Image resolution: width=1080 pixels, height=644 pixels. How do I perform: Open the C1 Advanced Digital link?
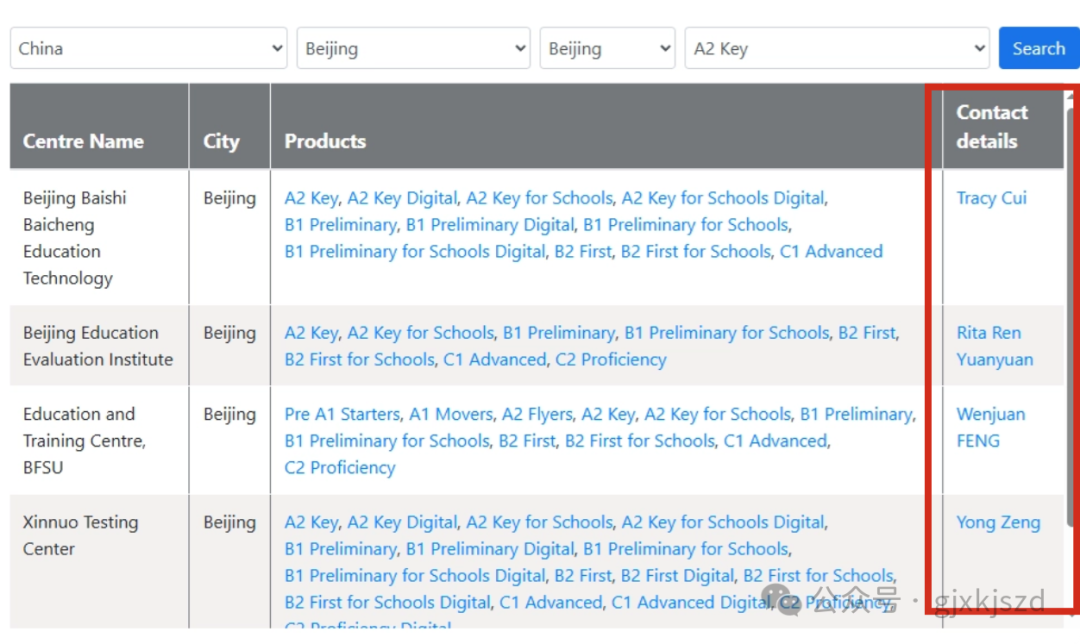690,603
